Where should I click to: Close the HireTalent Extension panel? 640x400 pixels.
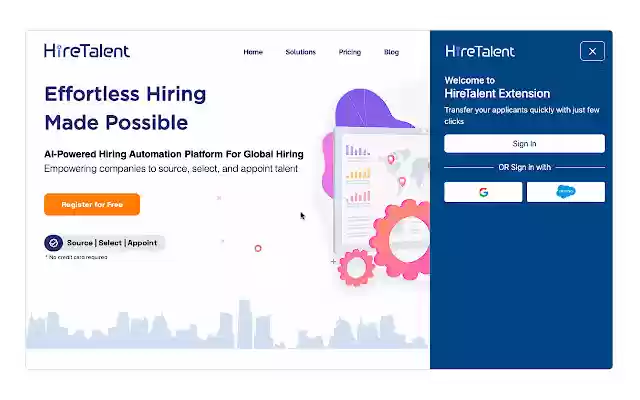coord(592,51)
